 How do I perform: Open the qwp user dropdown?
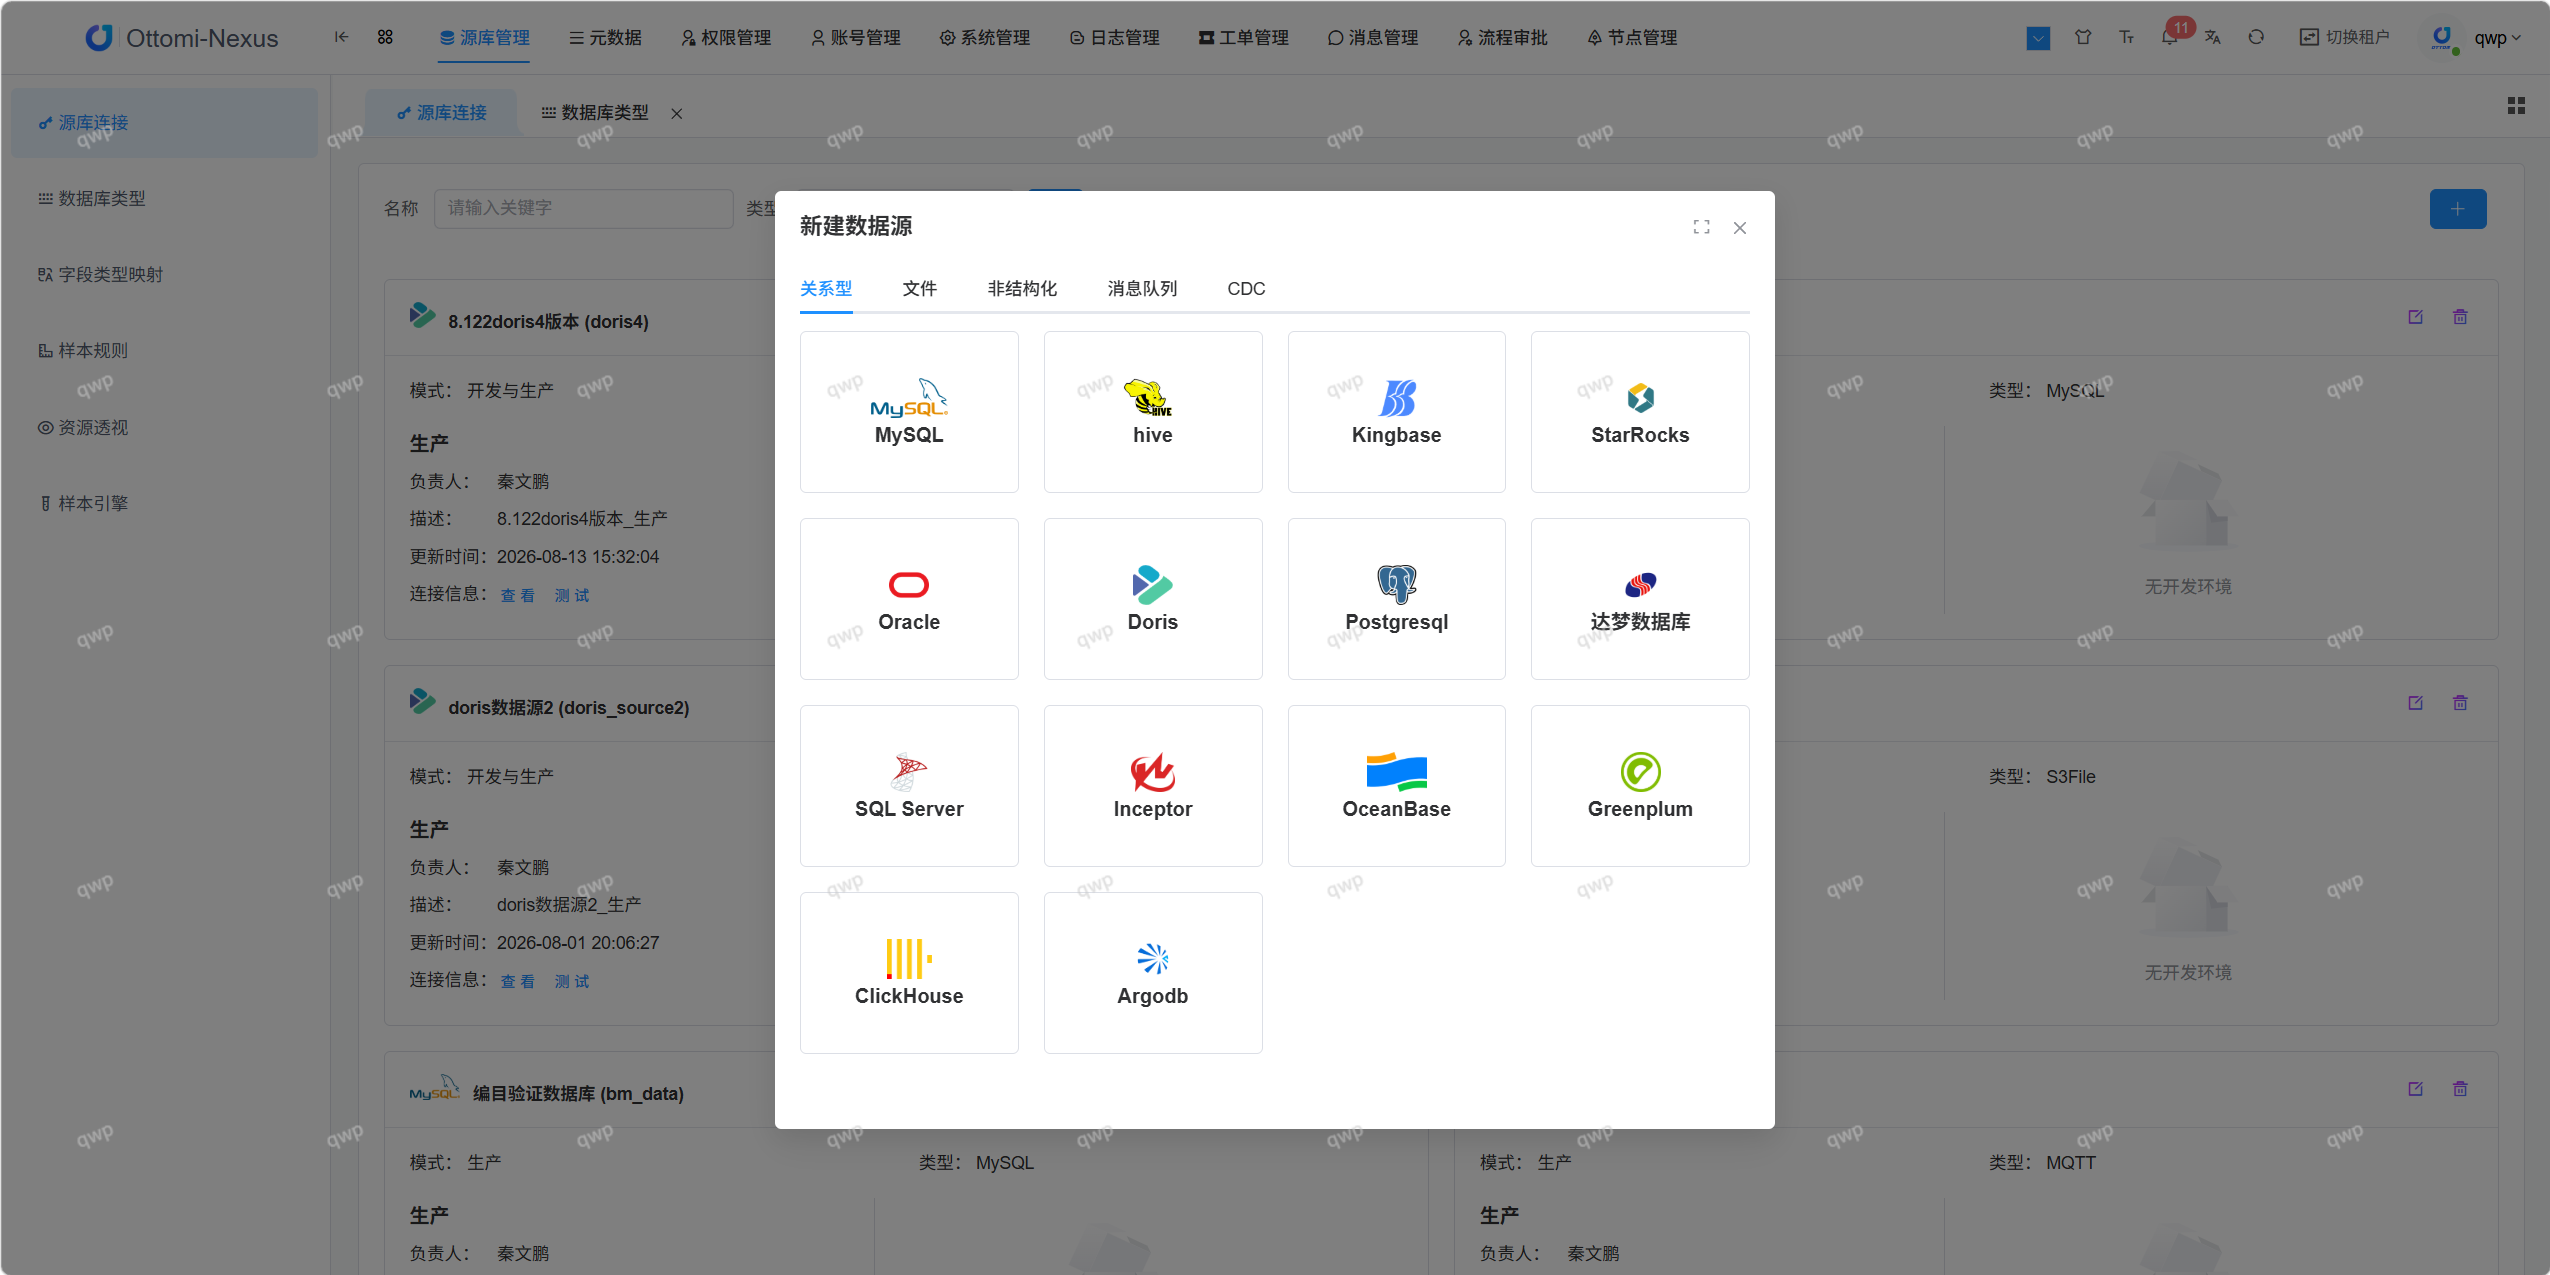(x=2496, y=38)
